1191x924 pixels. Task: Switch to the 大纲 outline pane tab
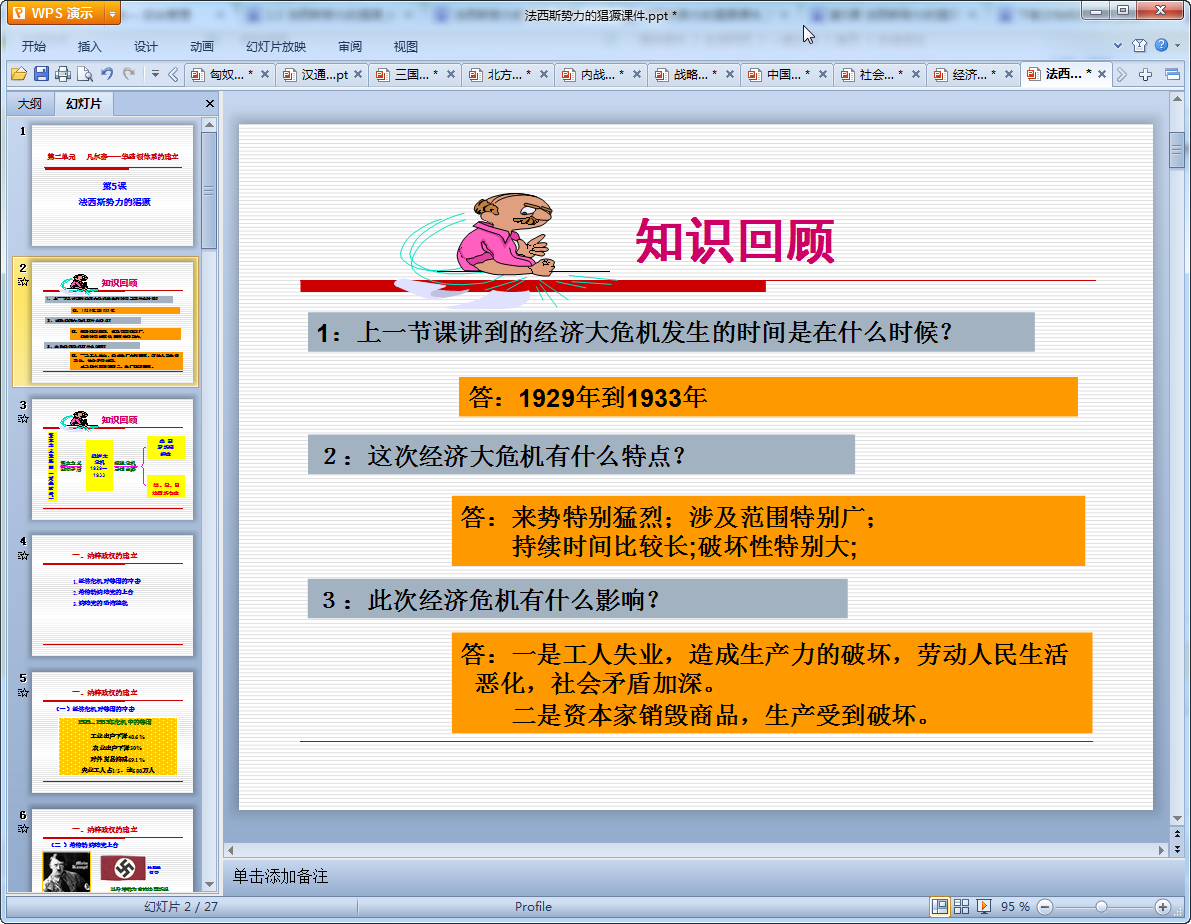point(30,103)
